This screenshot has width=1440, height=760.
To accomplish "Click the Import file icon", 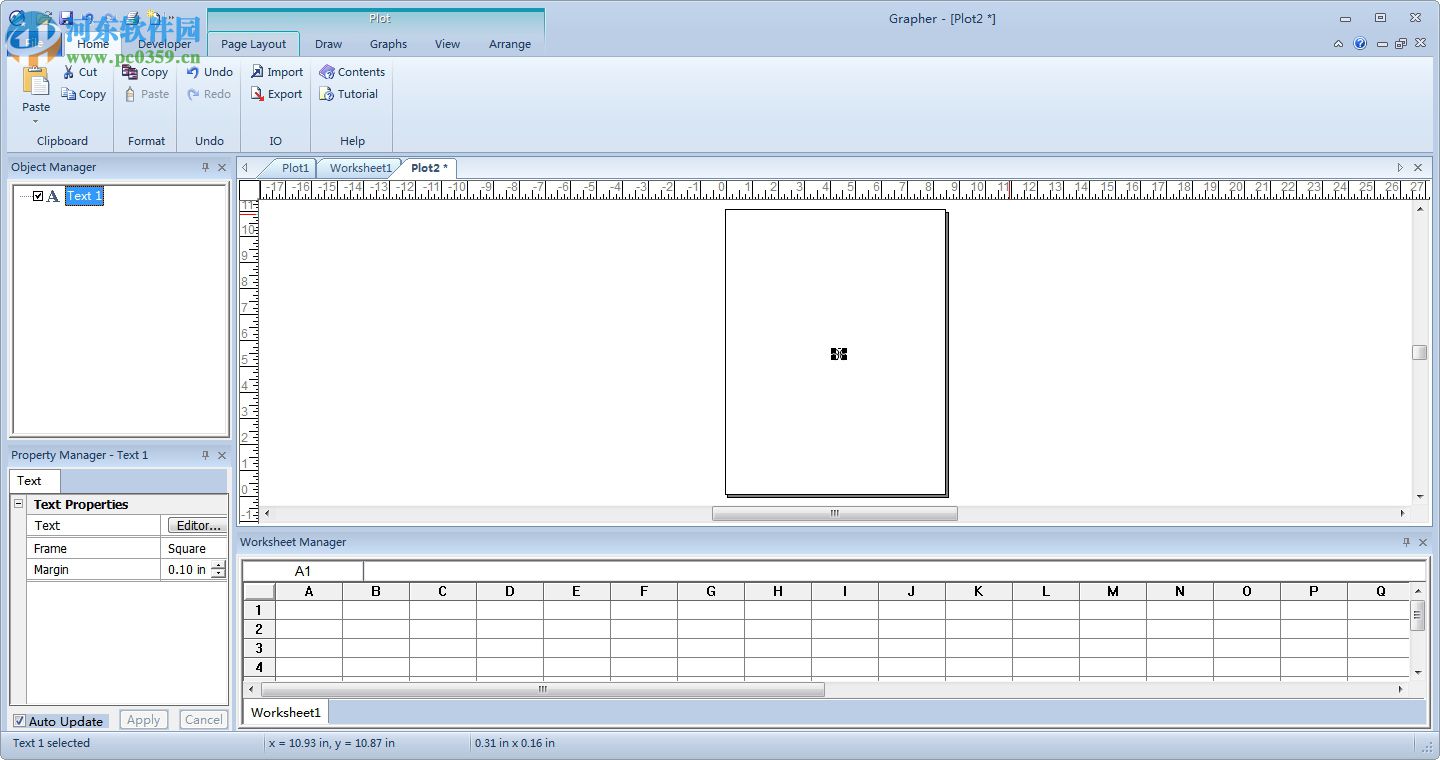I will (x=257, y=72).
